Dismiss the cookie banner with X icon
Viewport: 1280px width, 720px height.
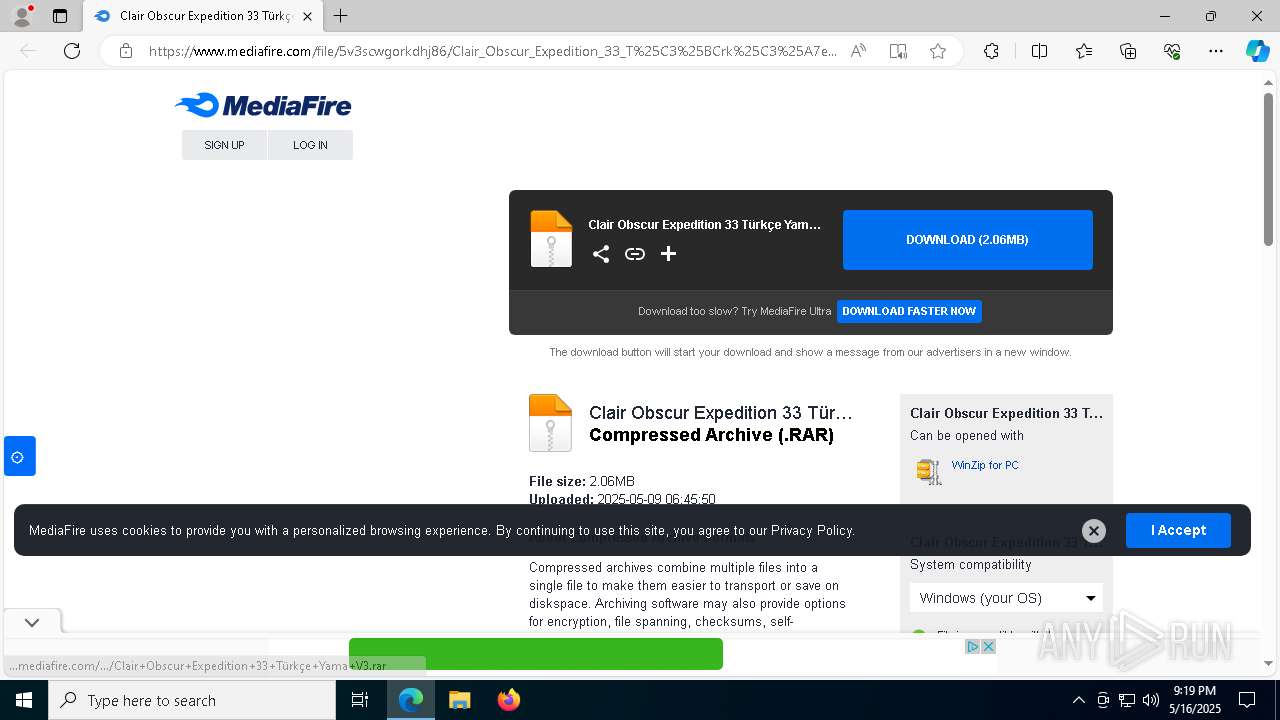[1094, 531]
